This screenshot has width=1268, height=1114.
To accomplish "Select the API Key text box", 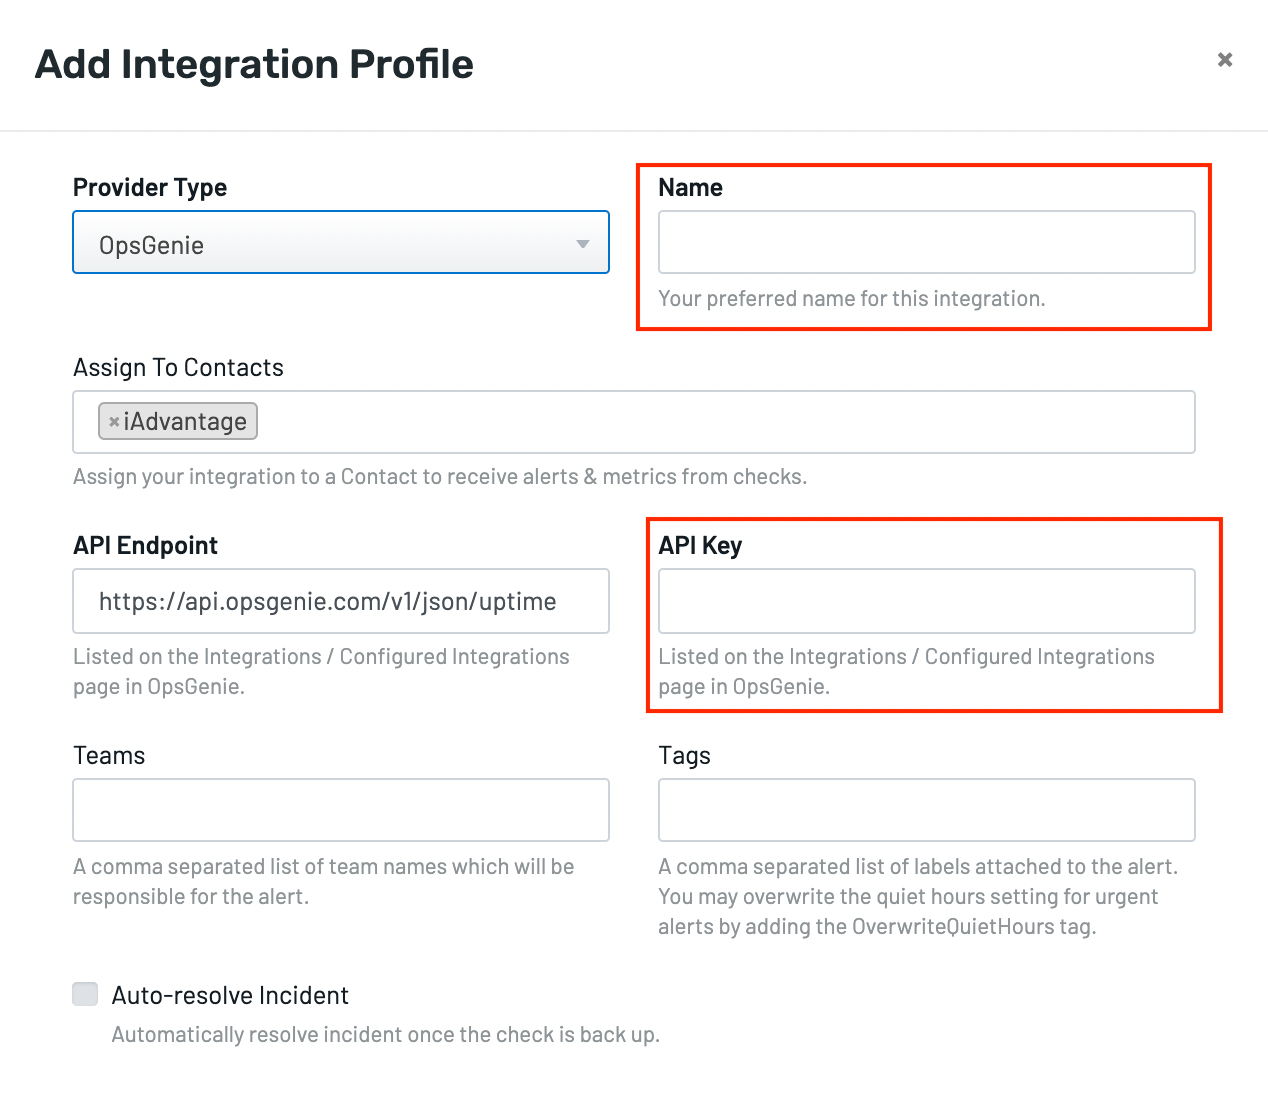I will click(x=926, y=600).
